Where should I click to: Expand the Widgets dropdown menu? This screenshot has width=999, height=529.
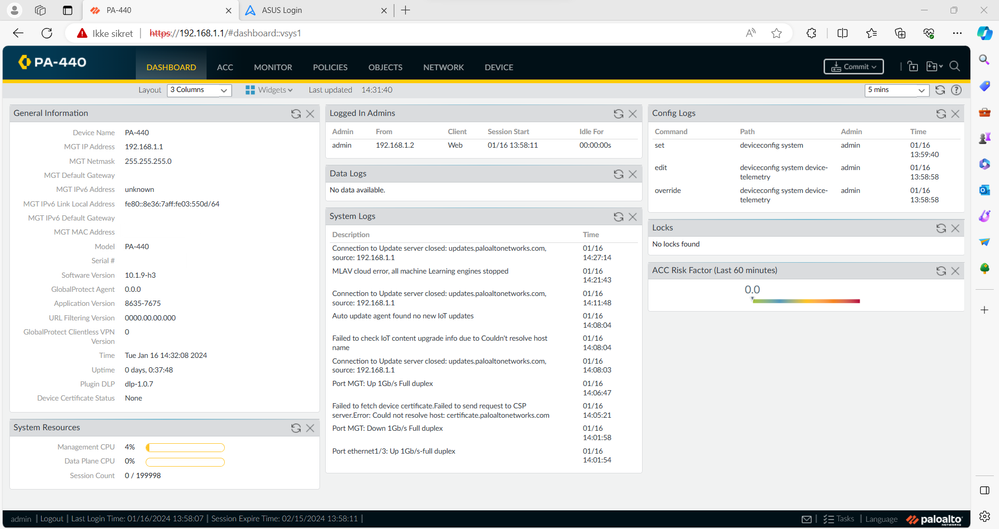click(x=271, y=90)
